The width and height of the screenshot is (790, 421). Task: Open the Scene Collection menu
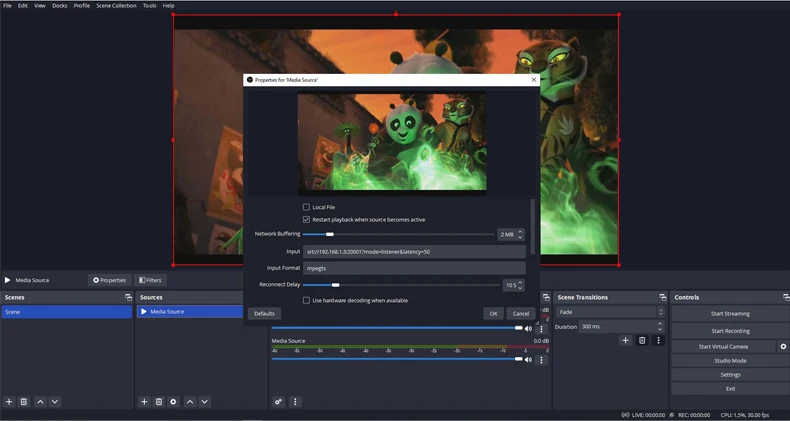coord(116,6)
